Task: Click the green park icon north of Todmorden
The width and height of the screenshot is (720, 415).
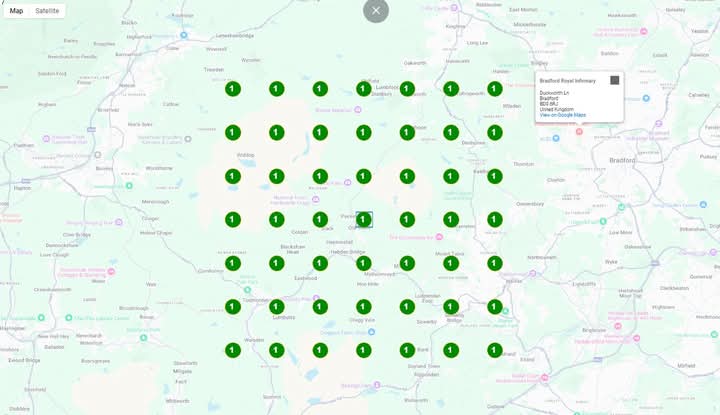Action: (248, 290)
